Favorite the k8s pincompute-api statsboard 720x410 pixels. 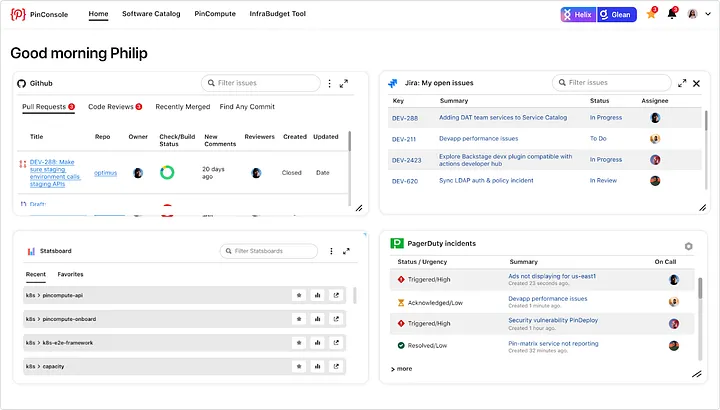click(x=299, y=295)
